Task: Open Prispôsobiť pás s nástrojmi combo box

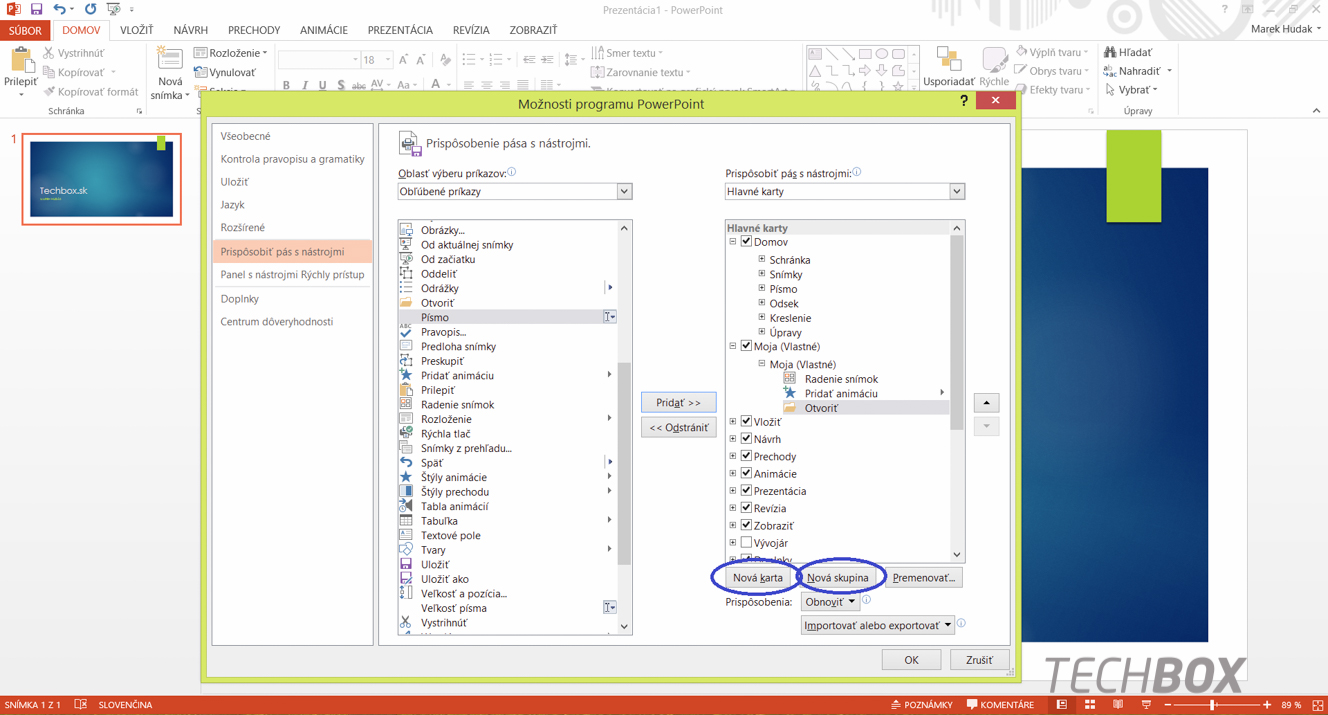Action: pos(844,191)
